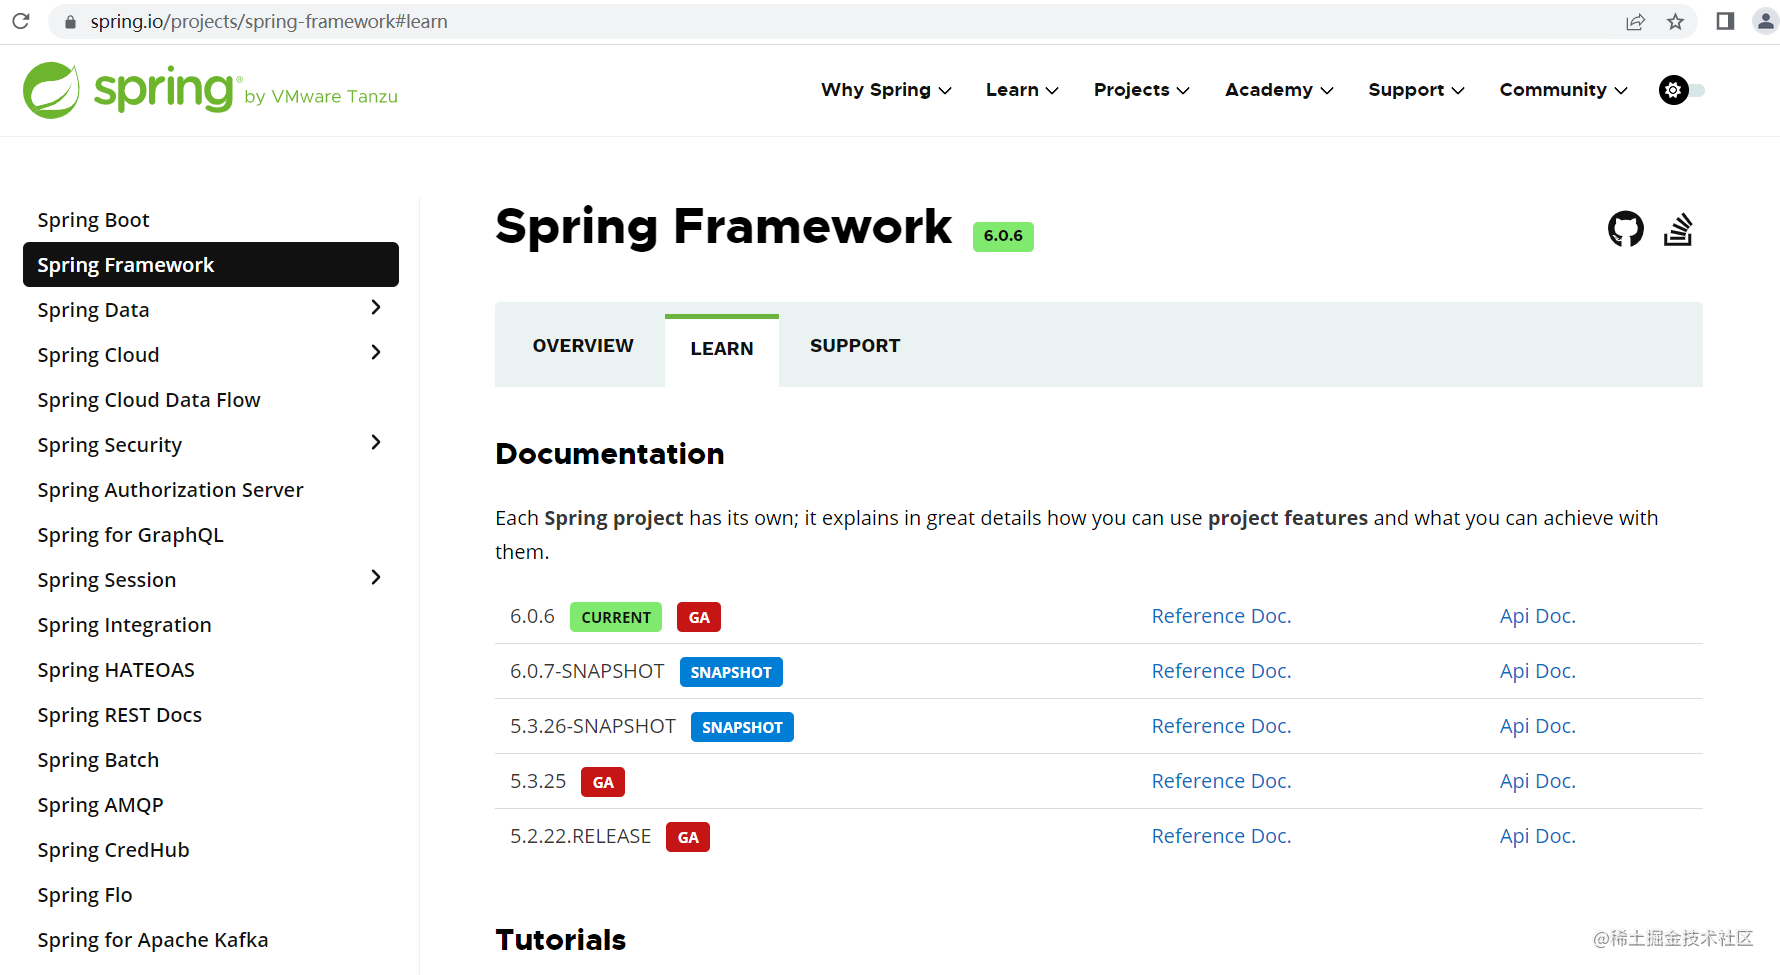Open Reference Doc. for 5.2.22.RELEASE
Screen dimensions: 1780x975
pyautogui.click(x=1221, y=836)
